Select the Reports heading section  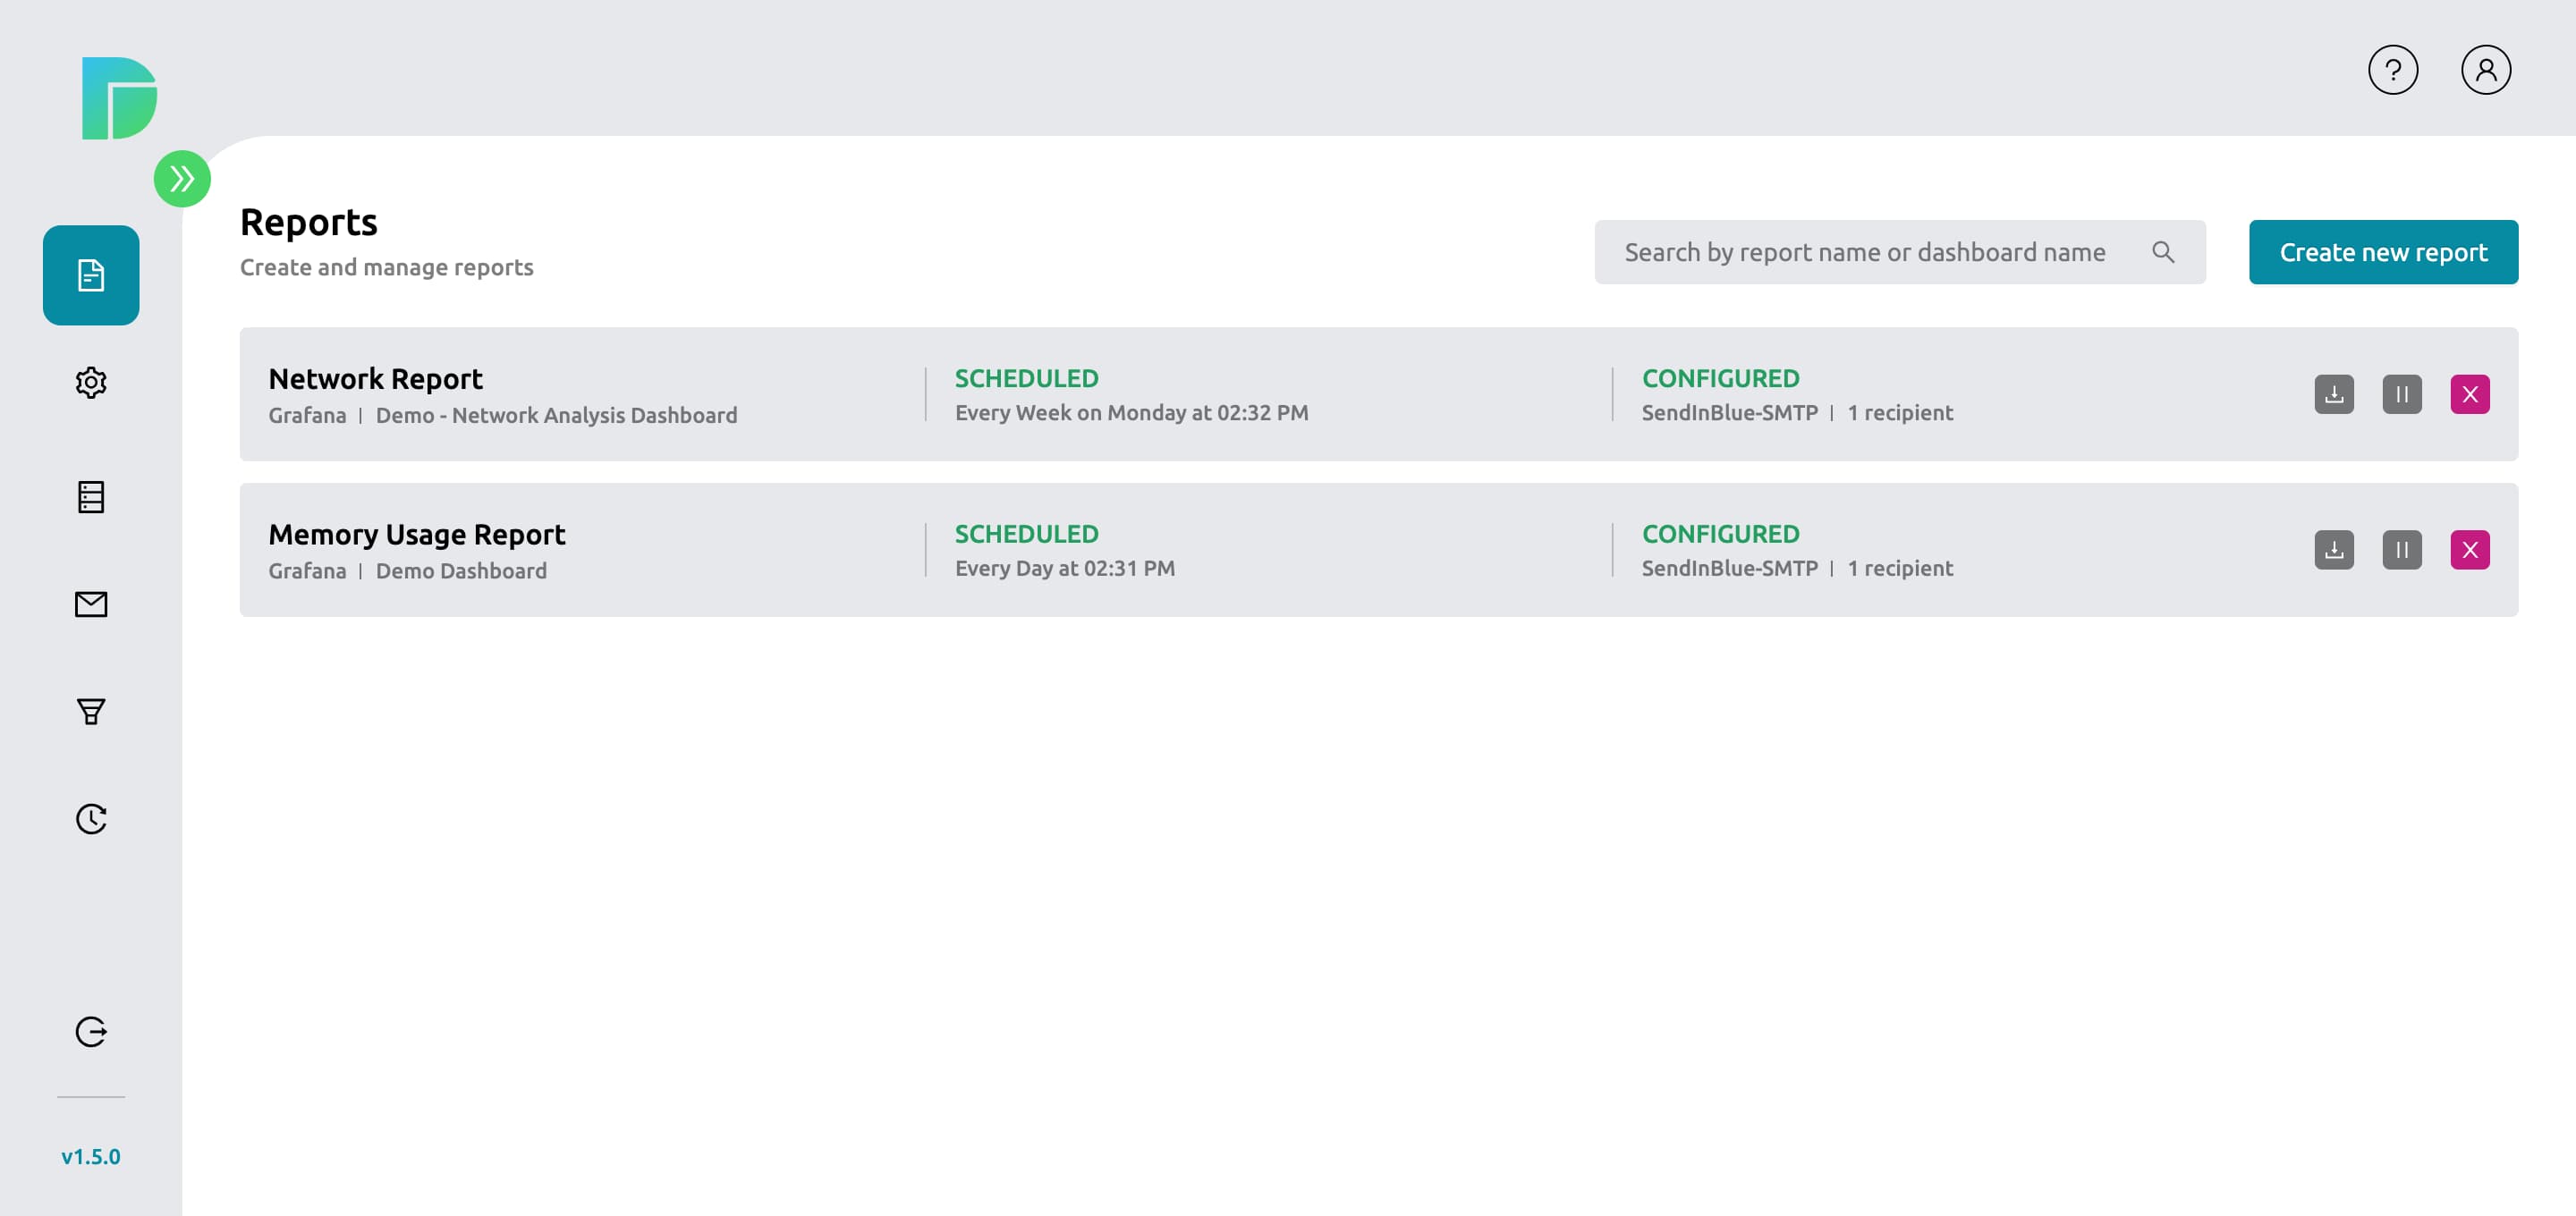[x=308, y=221]
